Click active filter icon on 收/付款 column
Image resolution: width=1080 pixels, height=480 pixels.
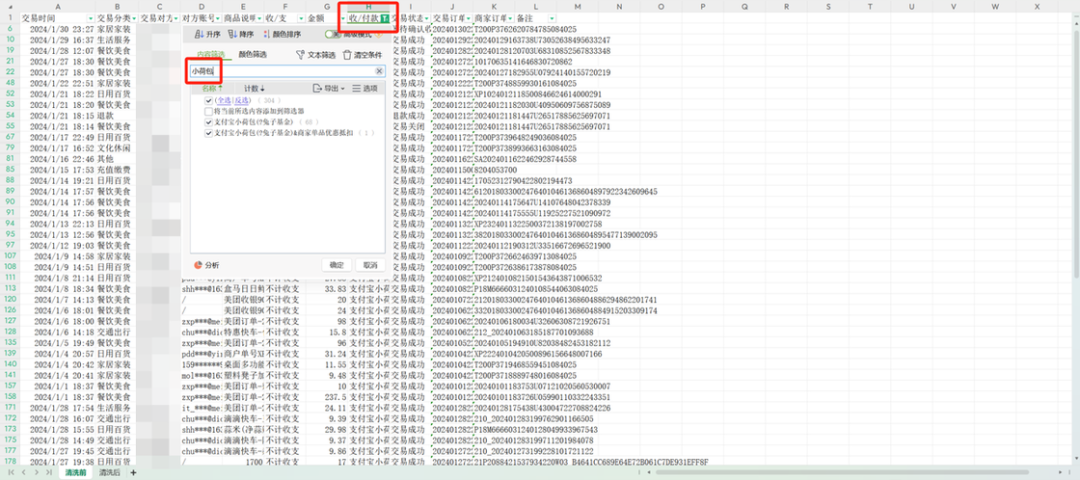tap(384, 18)
